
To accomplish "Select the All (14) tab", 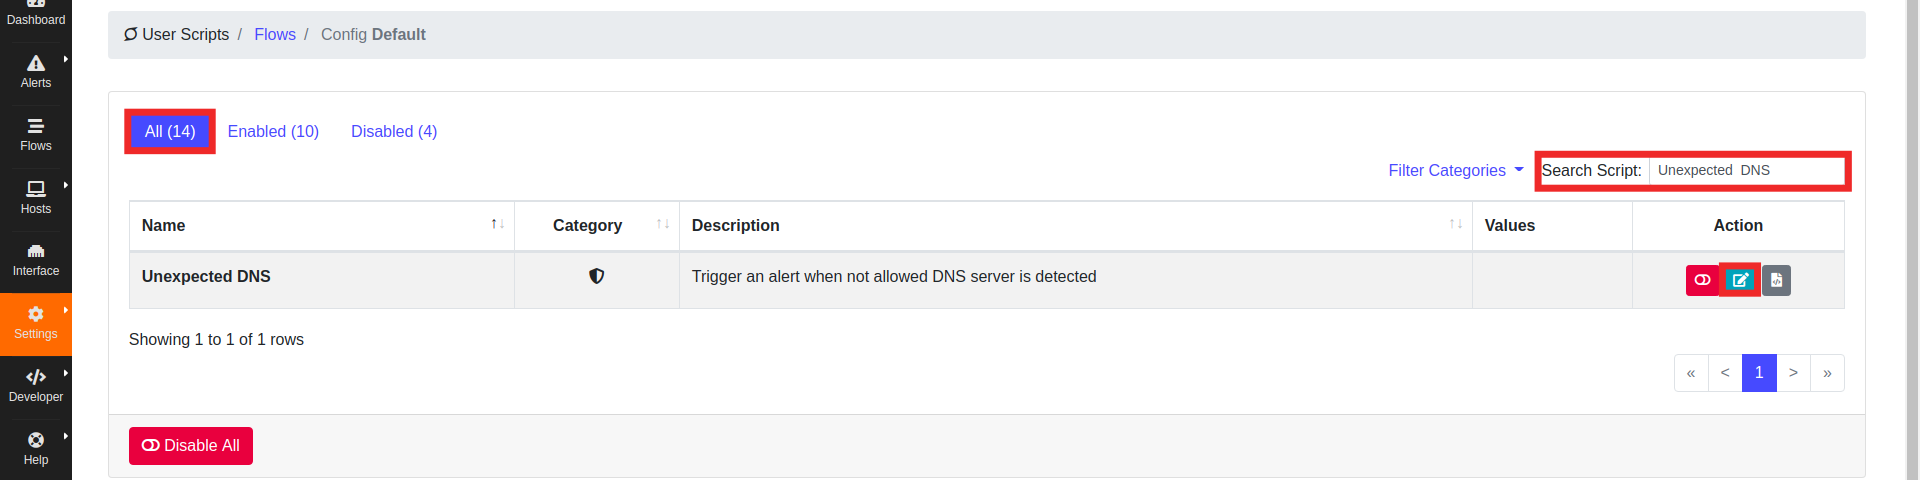I will (x=170, y=132).
